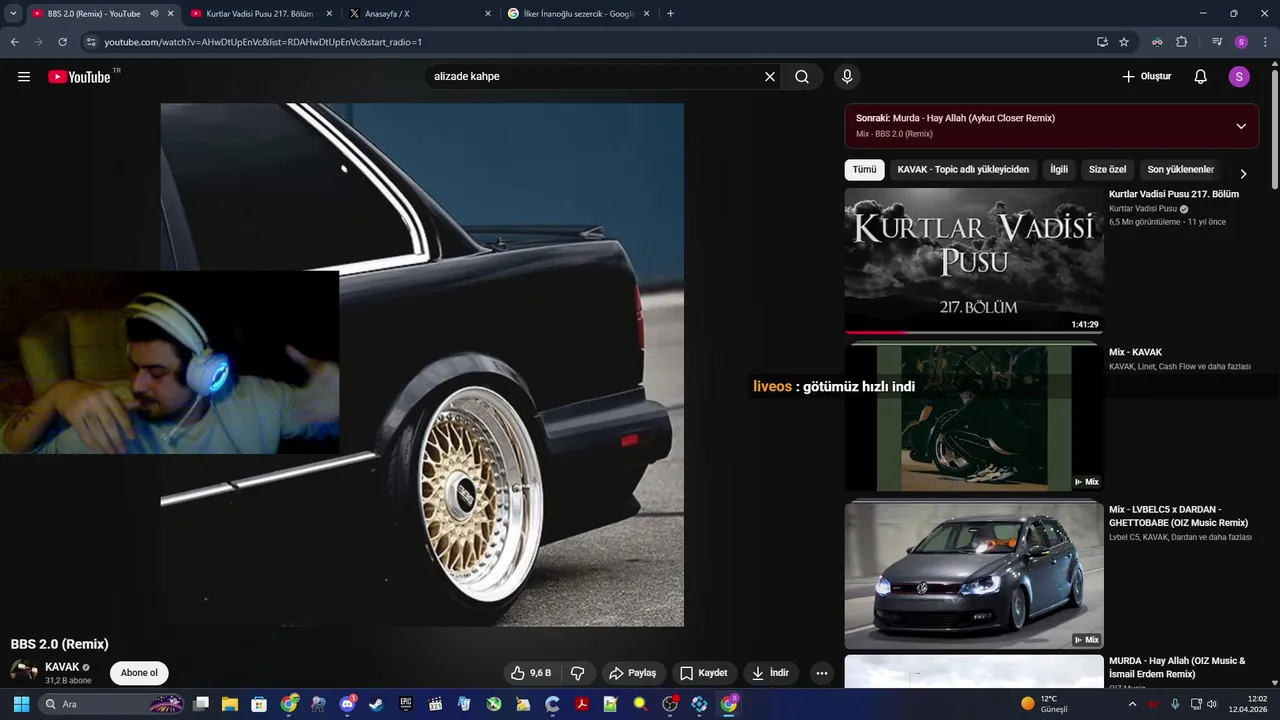Subscribe with Abone ol button
This screenshot has height=720, width=1280.
(x=139, y=673)
